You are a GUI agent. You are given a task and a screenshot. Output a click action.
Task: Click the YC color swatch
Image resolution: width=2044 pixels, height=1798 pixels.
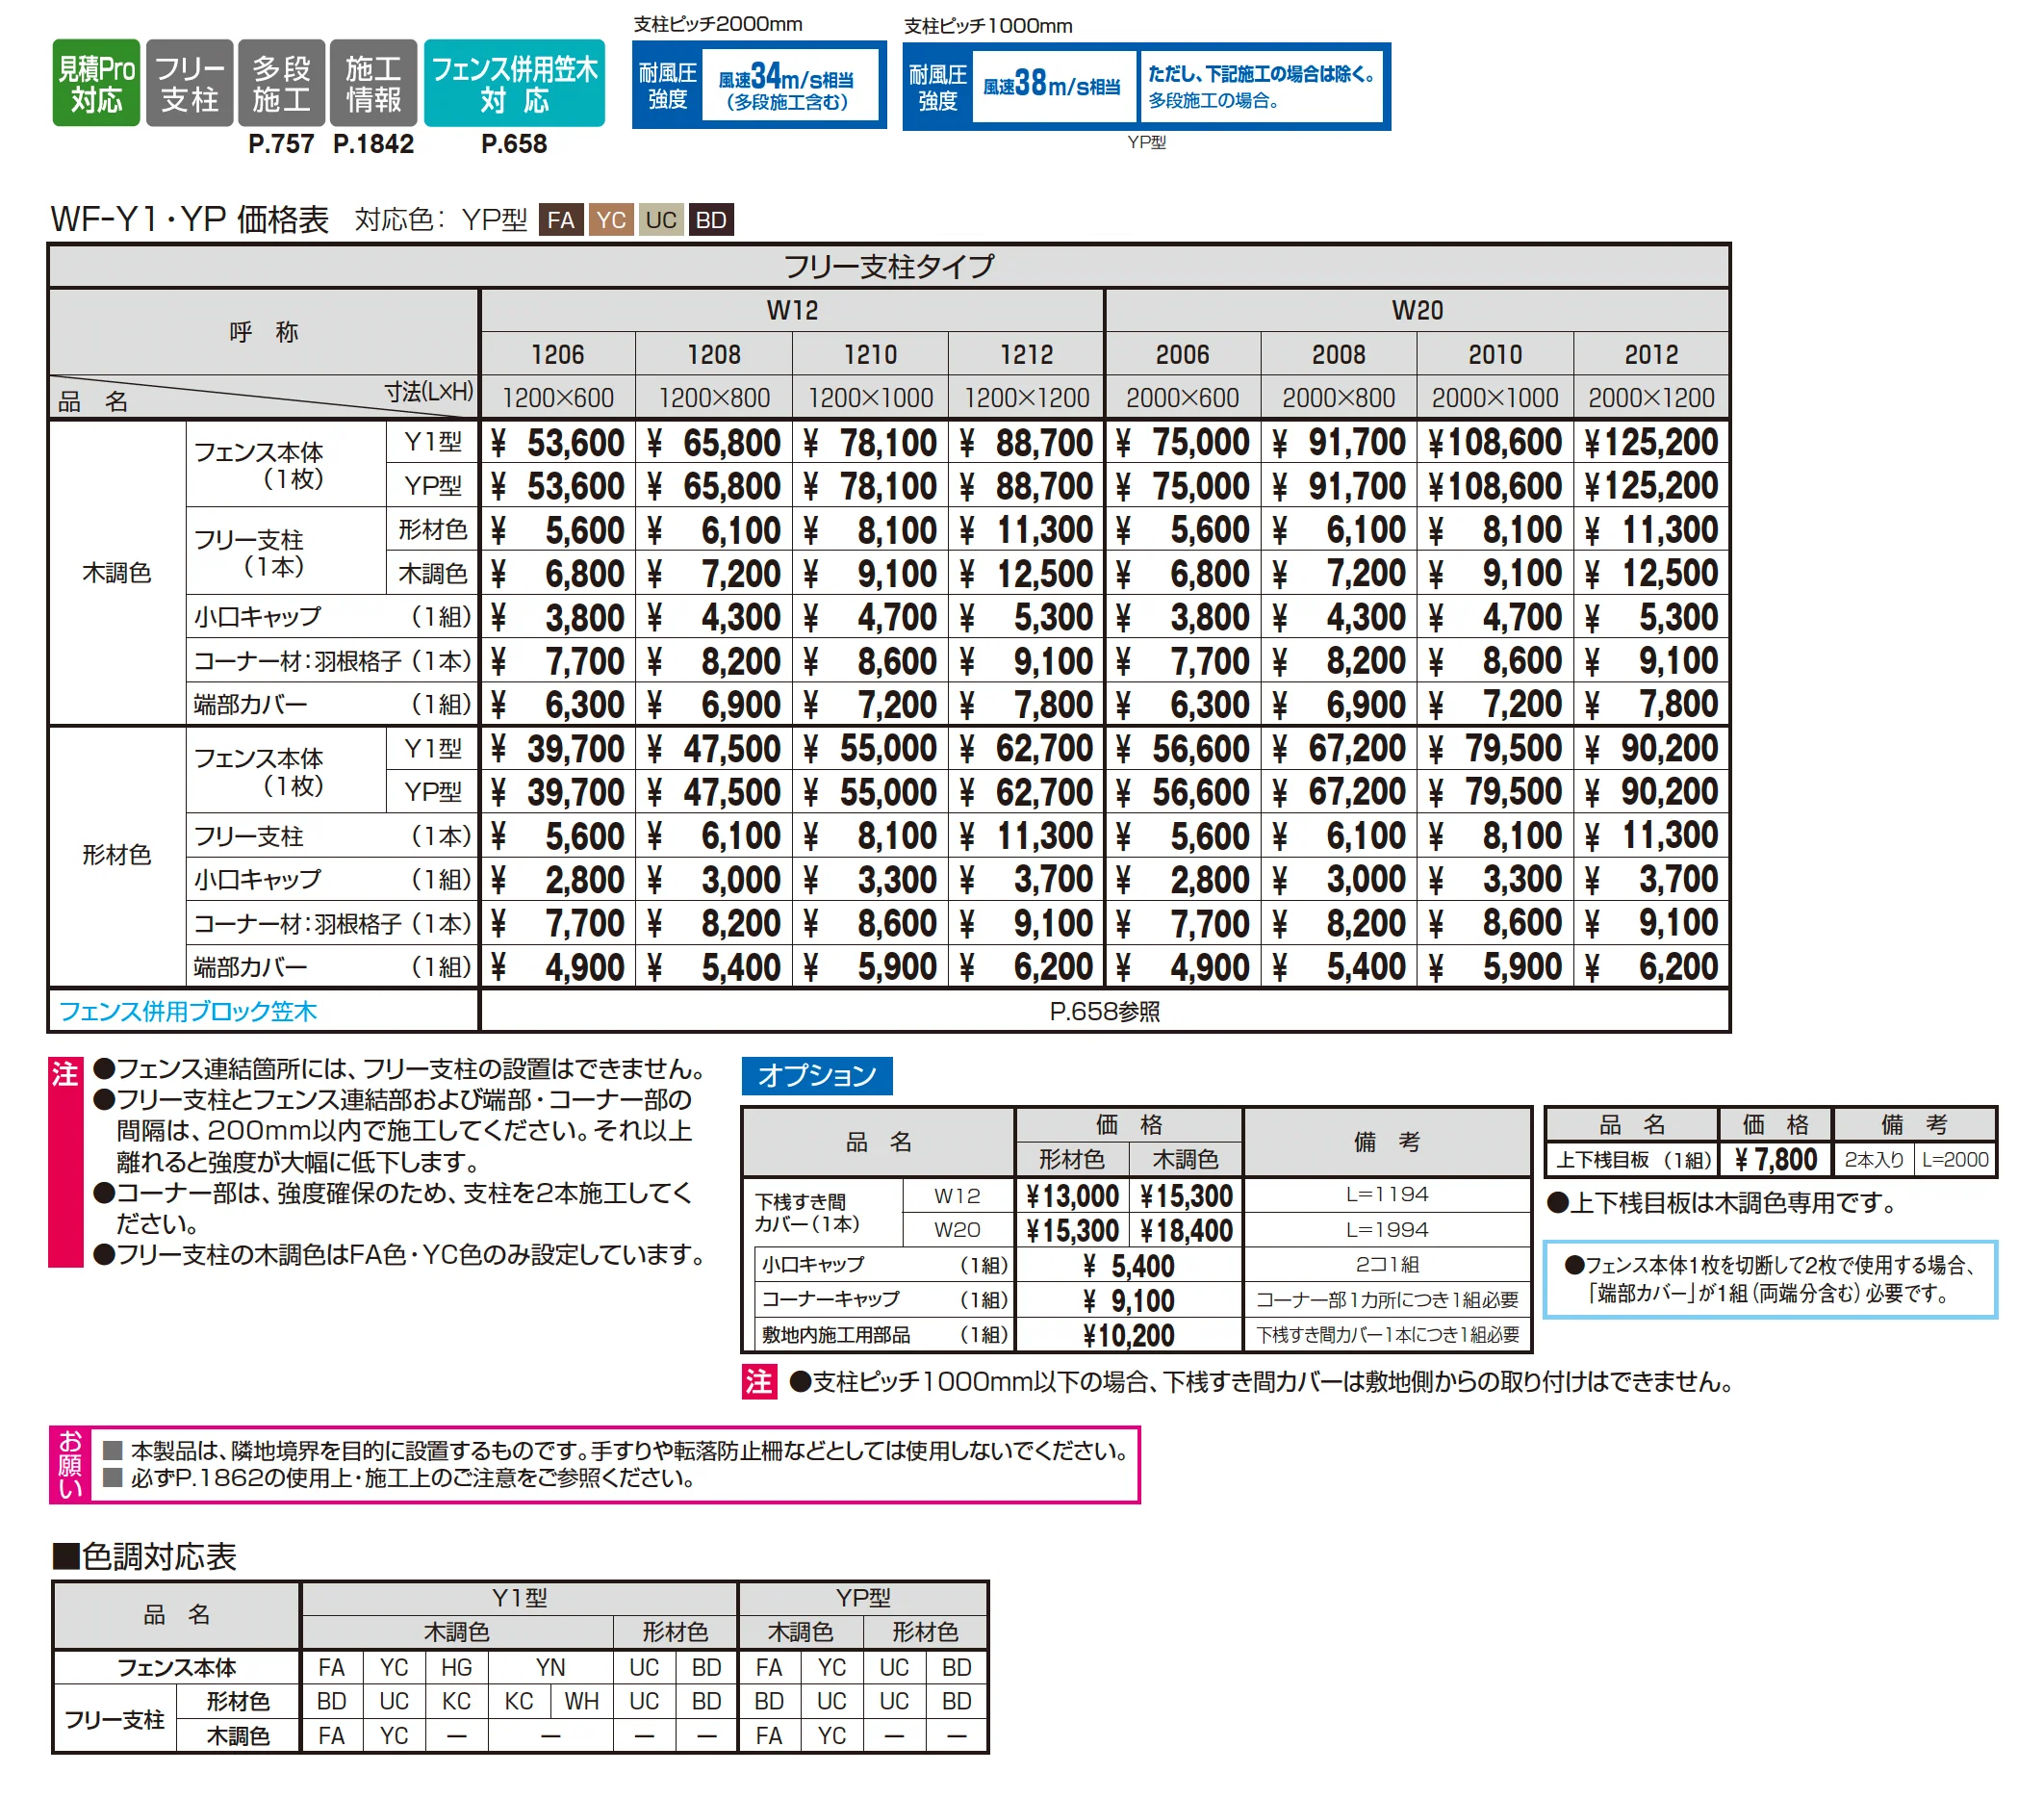(x=611, y=219)
